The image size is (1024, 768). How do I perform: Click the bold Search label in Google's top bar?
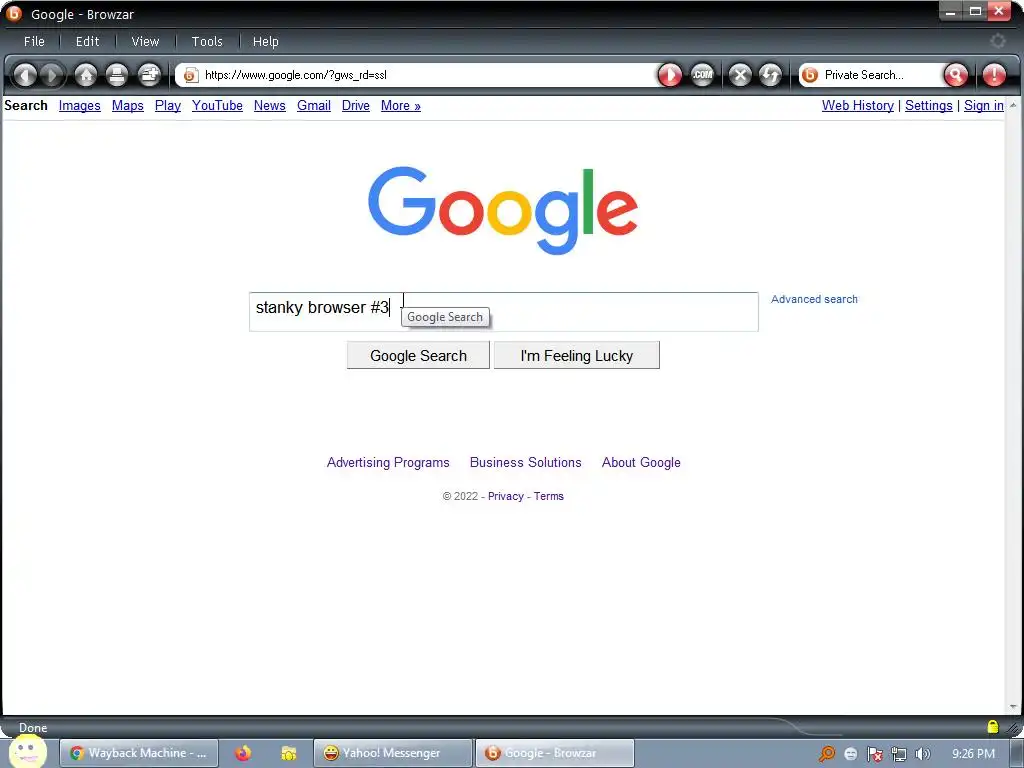(26, 106)
